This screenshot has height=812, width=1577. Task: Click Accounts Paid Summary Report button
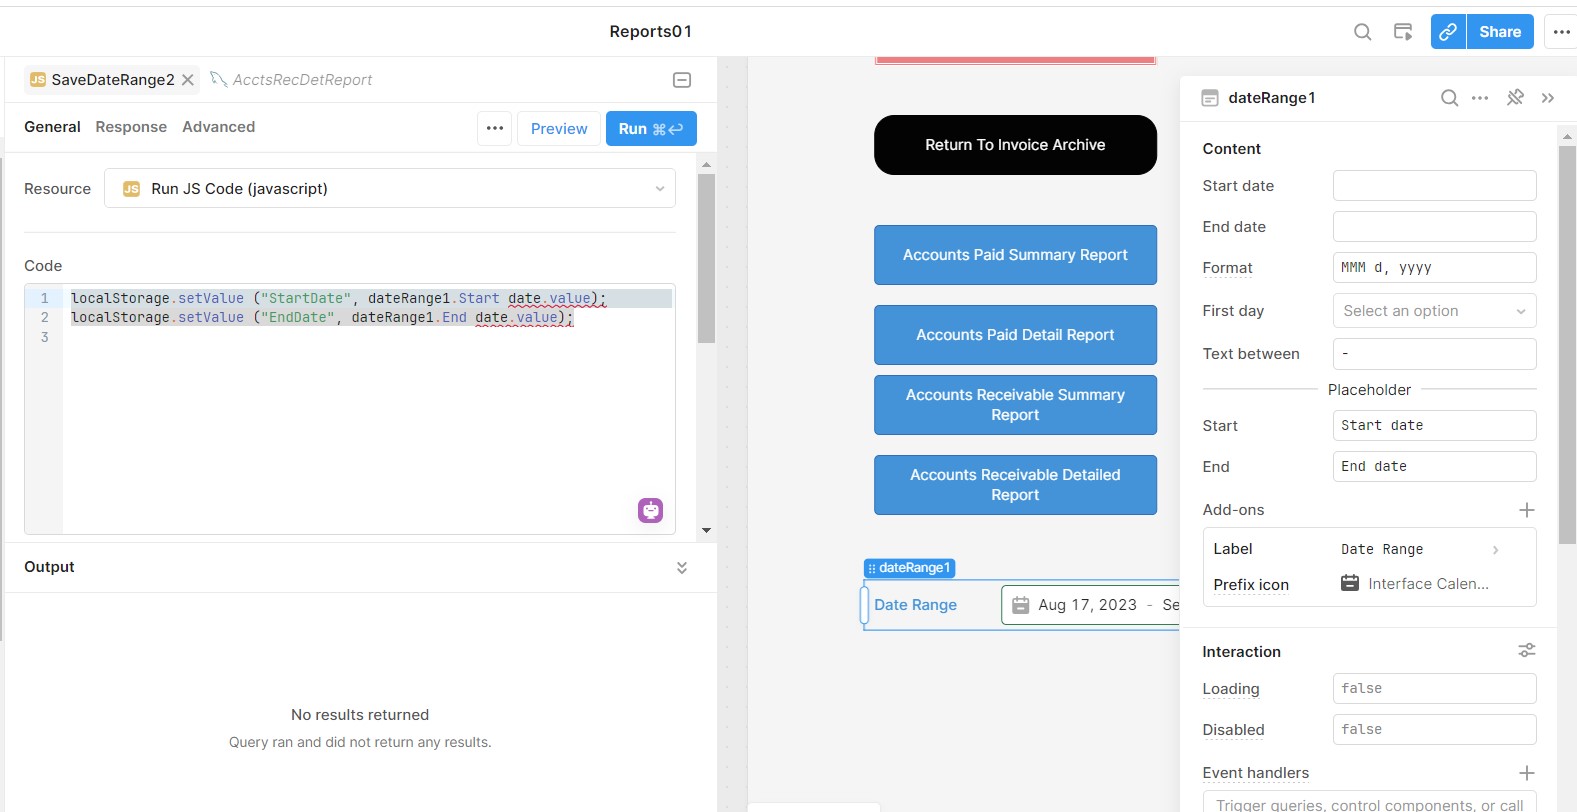pos(1015,255)
